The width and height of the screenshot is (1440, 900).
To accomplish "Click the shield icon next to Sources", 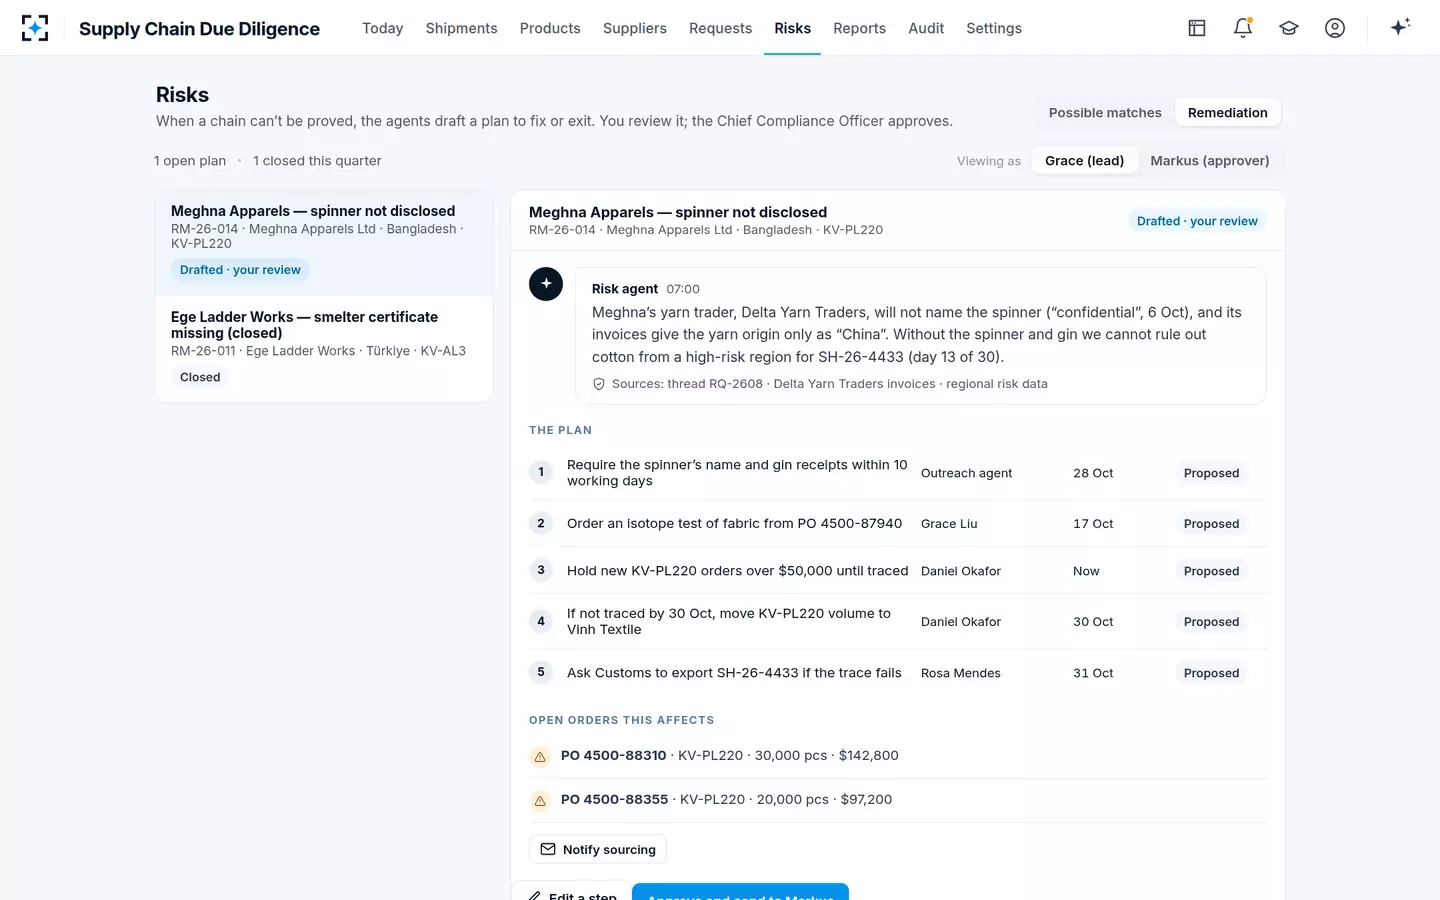I will (x=599, y=384).
